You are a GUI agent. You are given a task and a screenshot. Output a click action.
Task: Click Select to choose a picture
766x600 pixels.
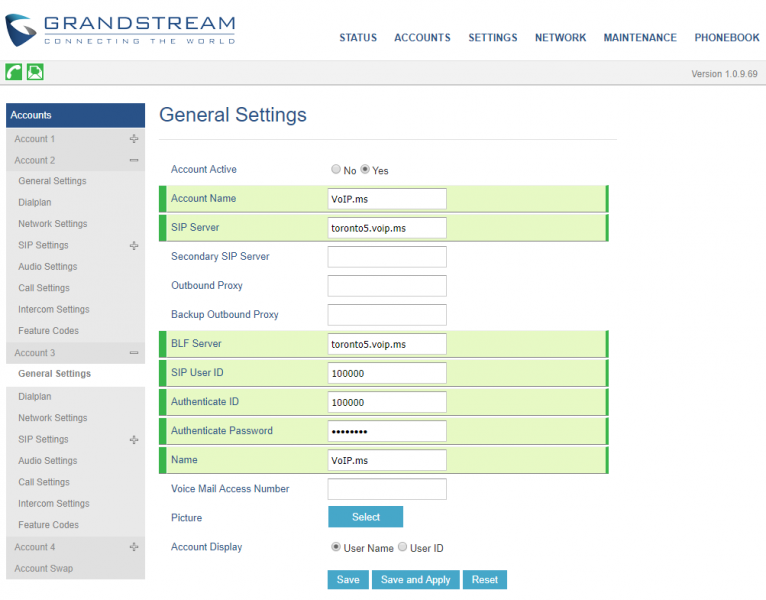pos(365,517)
